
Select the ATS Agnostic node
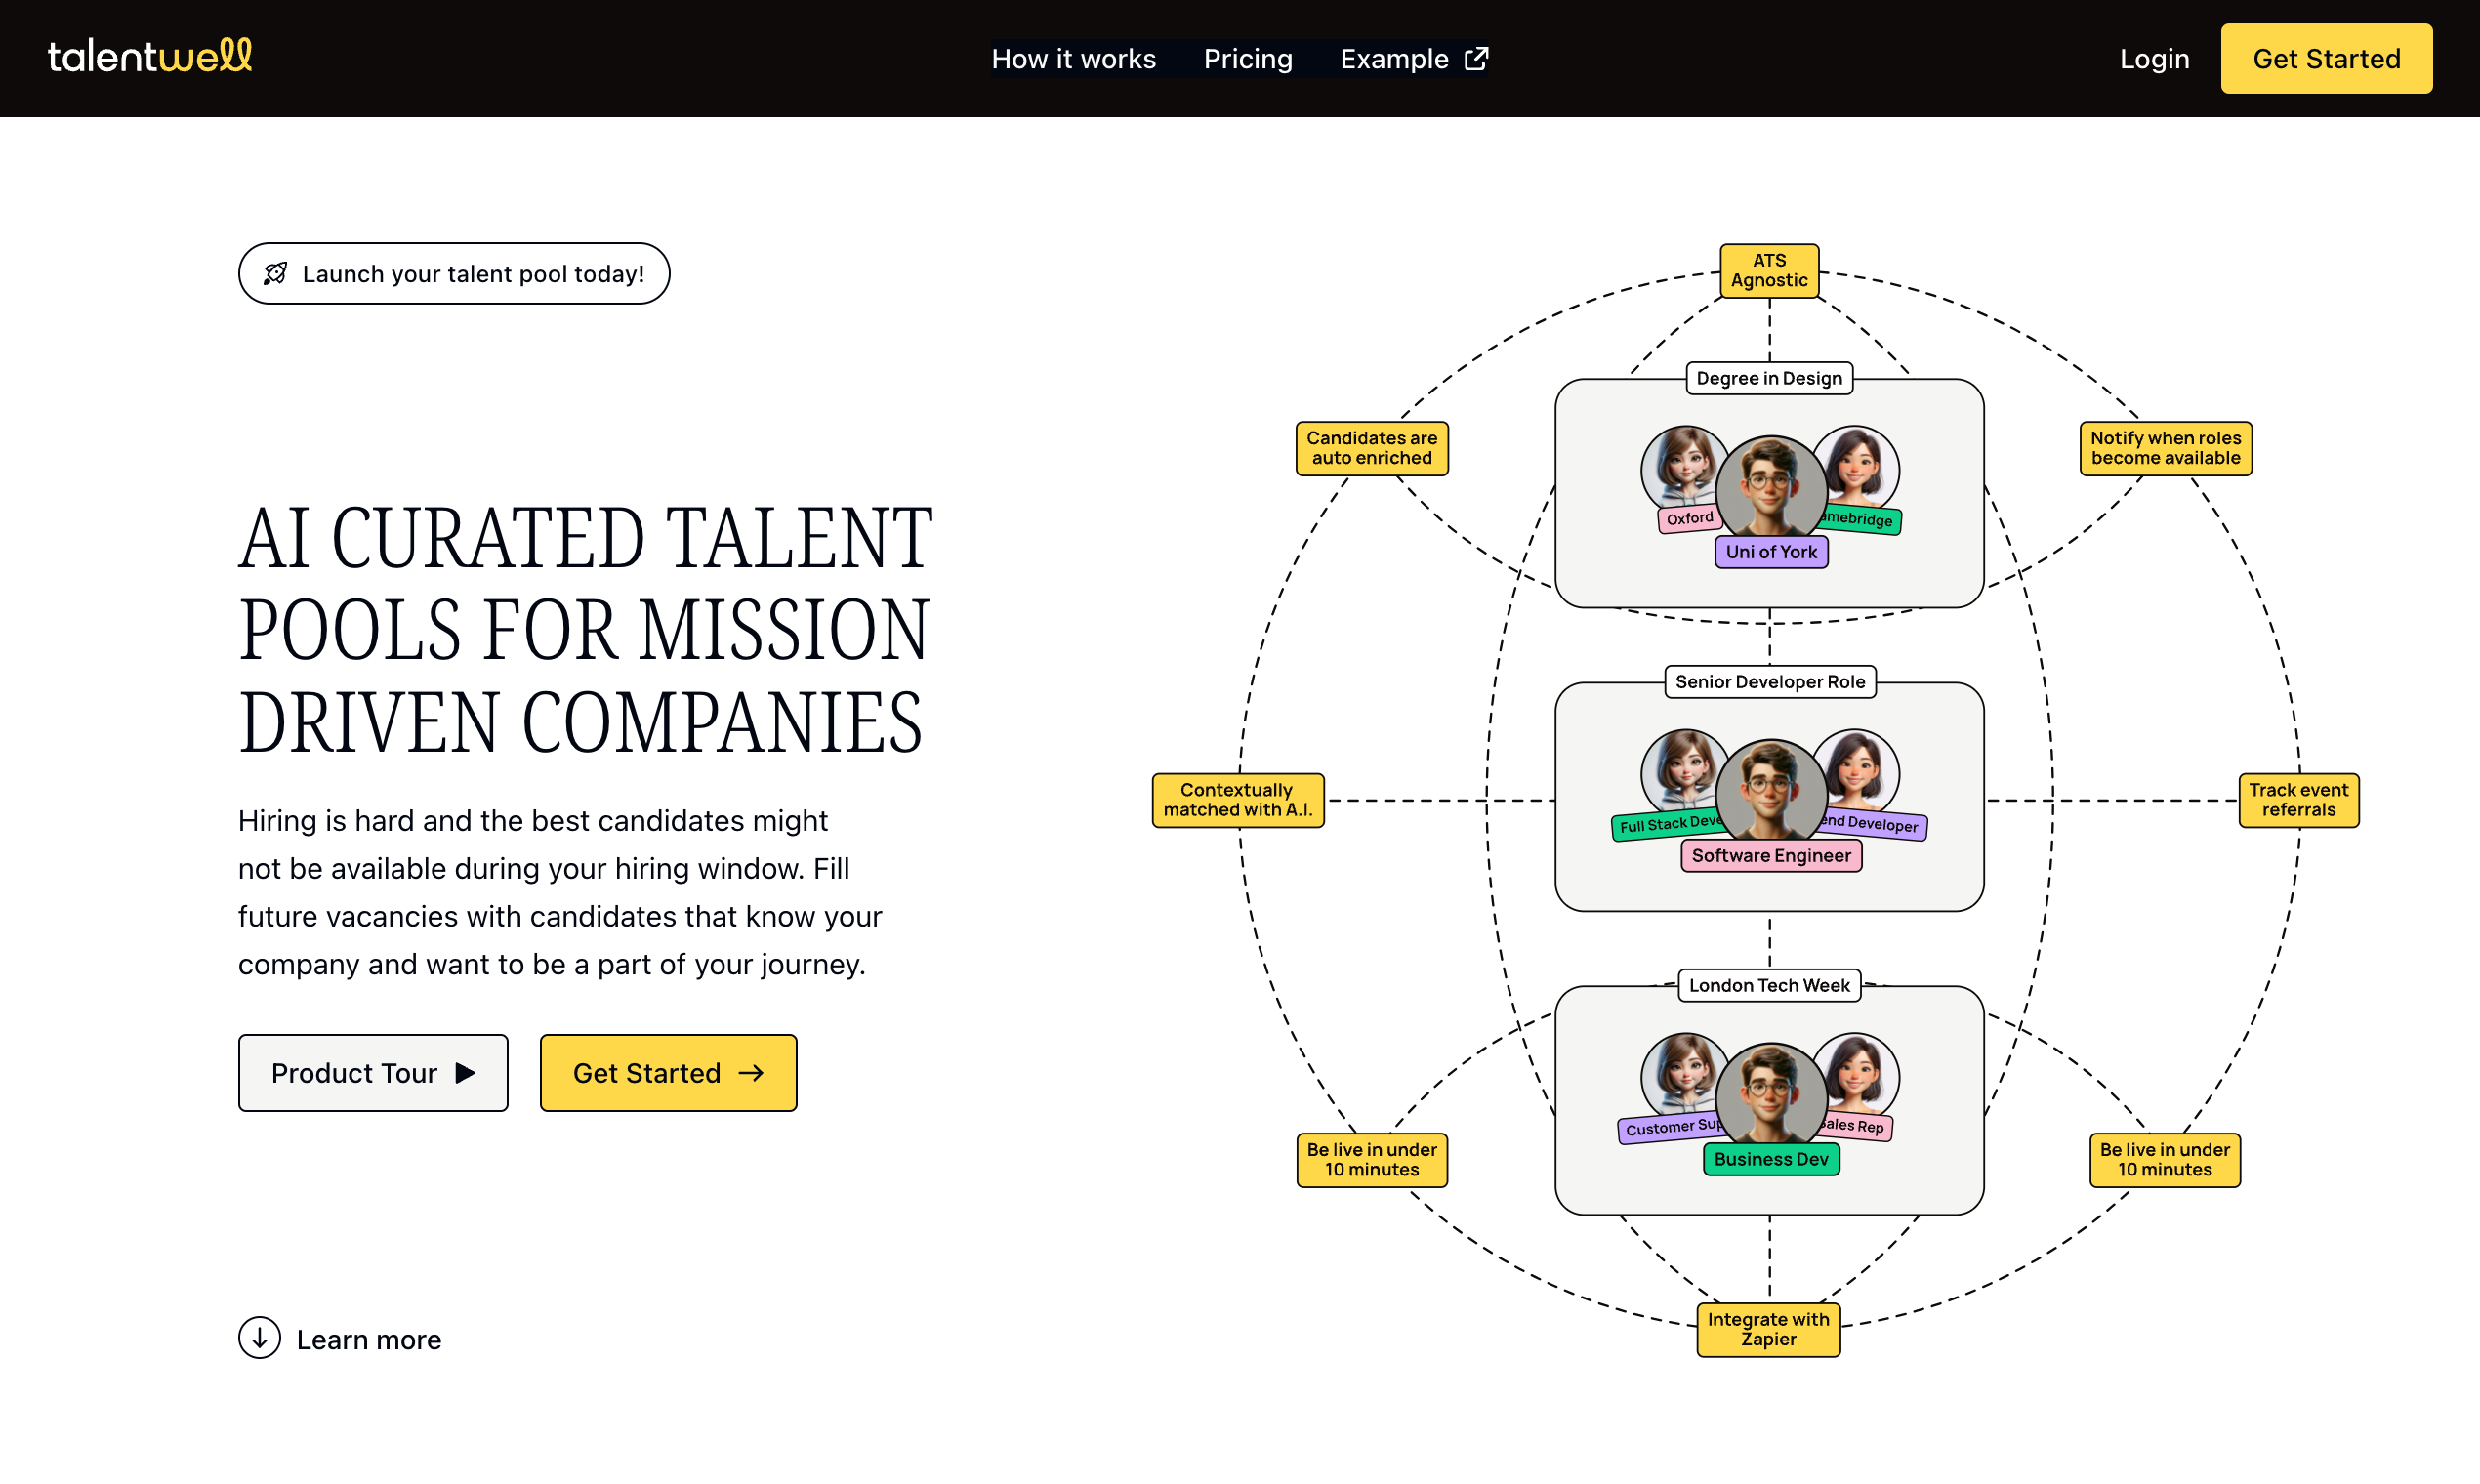pos(1768,270)
